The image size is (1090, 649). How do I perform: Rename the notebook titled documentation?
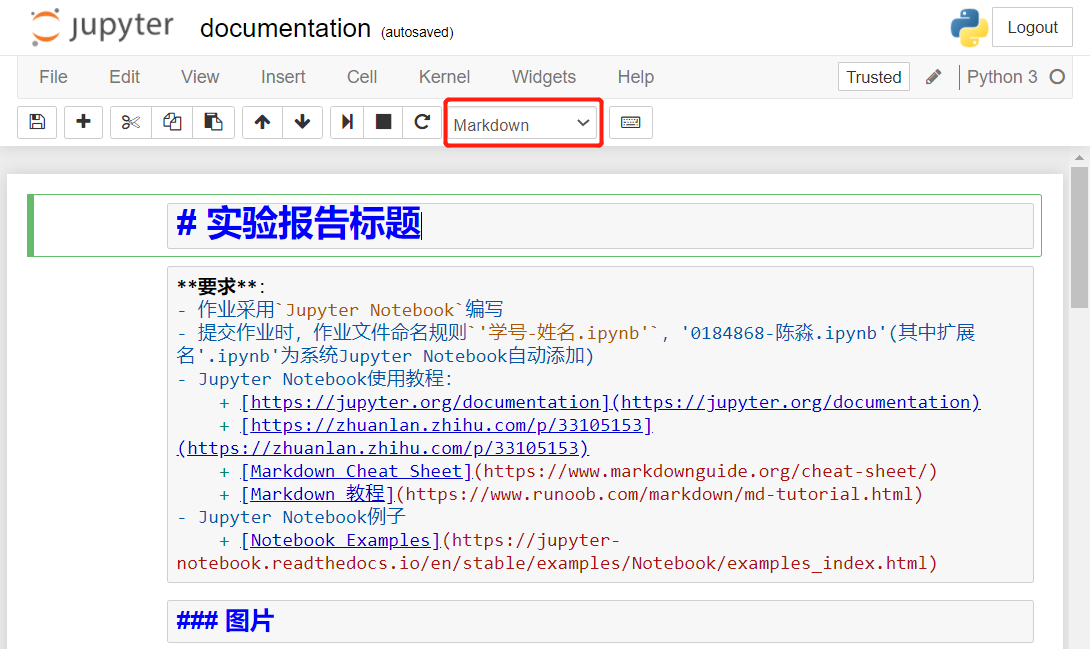[x=285, y=28]
